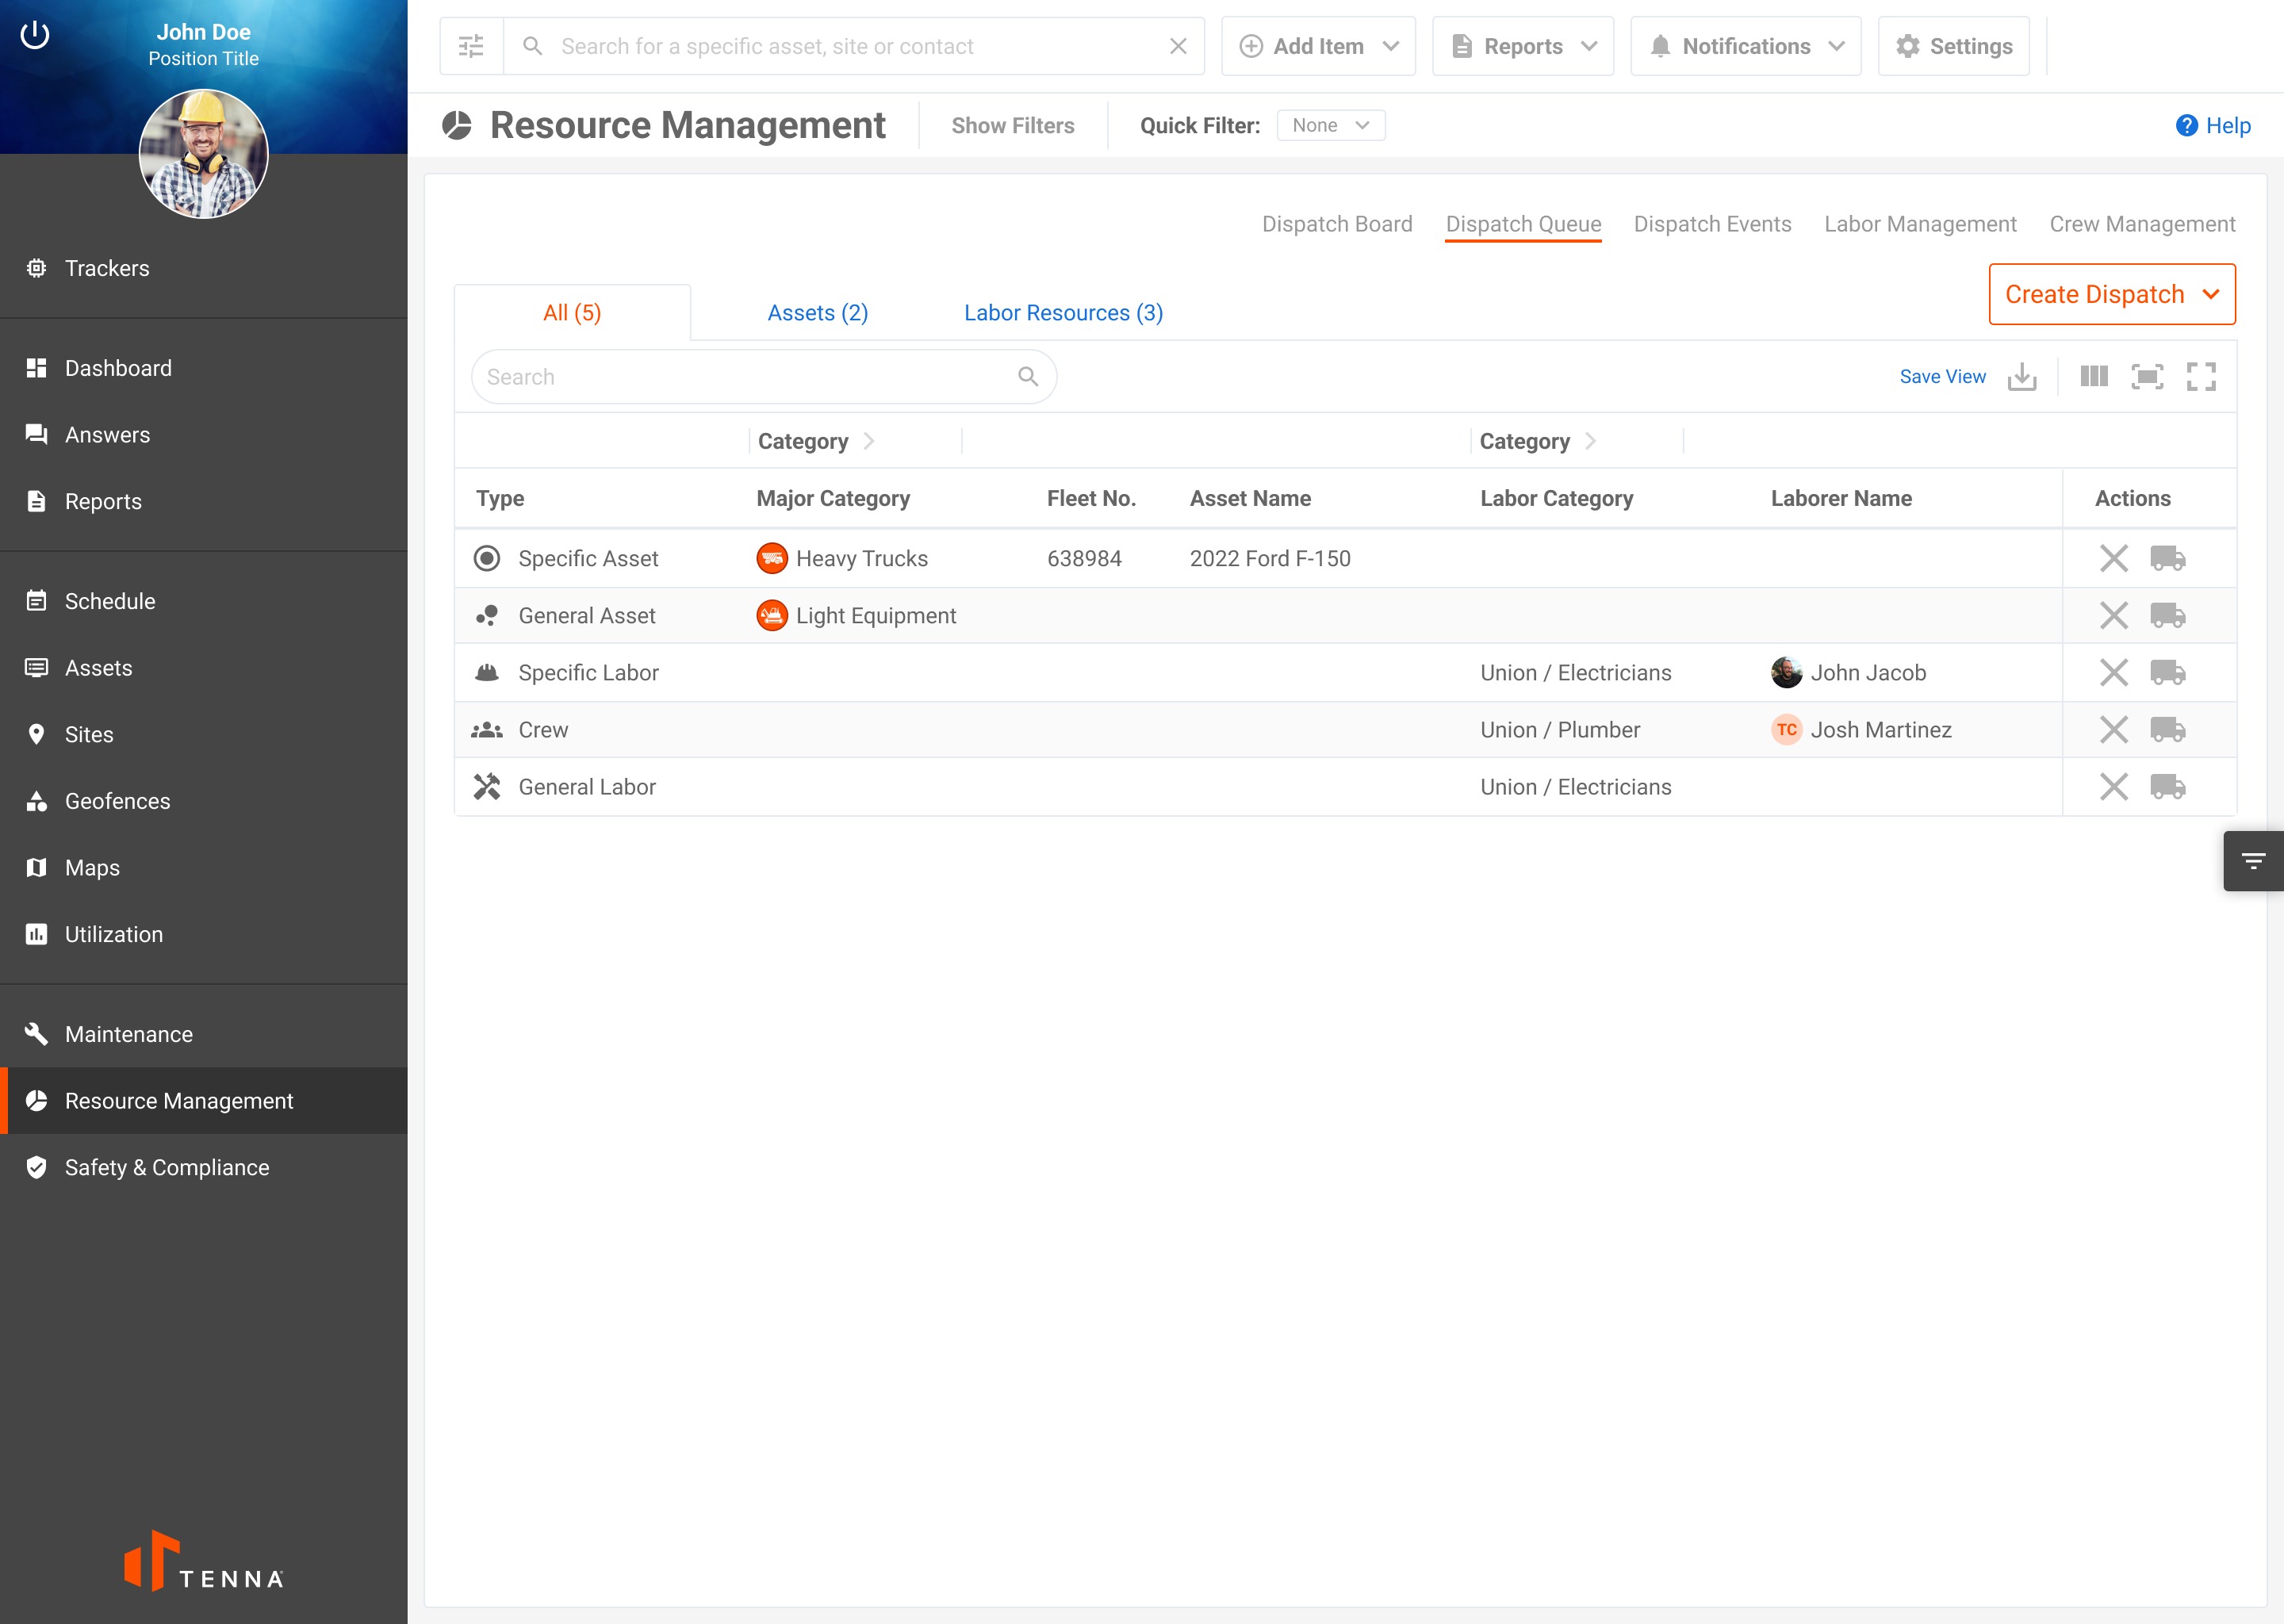
Task: Open Geofences in the sidebar
Action: point(204,801)
